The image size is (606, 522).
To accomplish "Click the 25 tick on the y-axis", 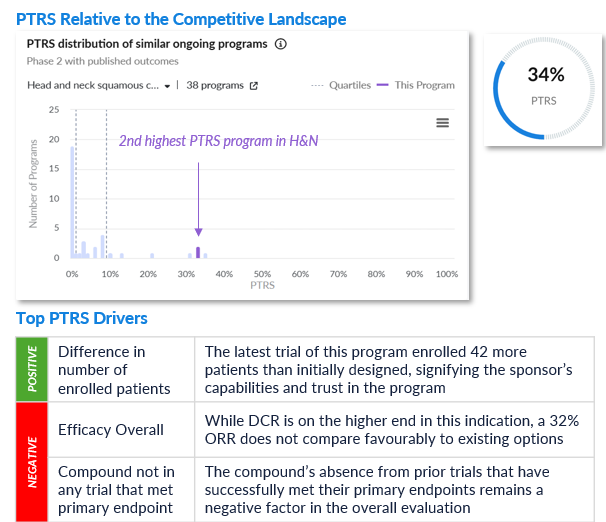I will click(54, 110).
